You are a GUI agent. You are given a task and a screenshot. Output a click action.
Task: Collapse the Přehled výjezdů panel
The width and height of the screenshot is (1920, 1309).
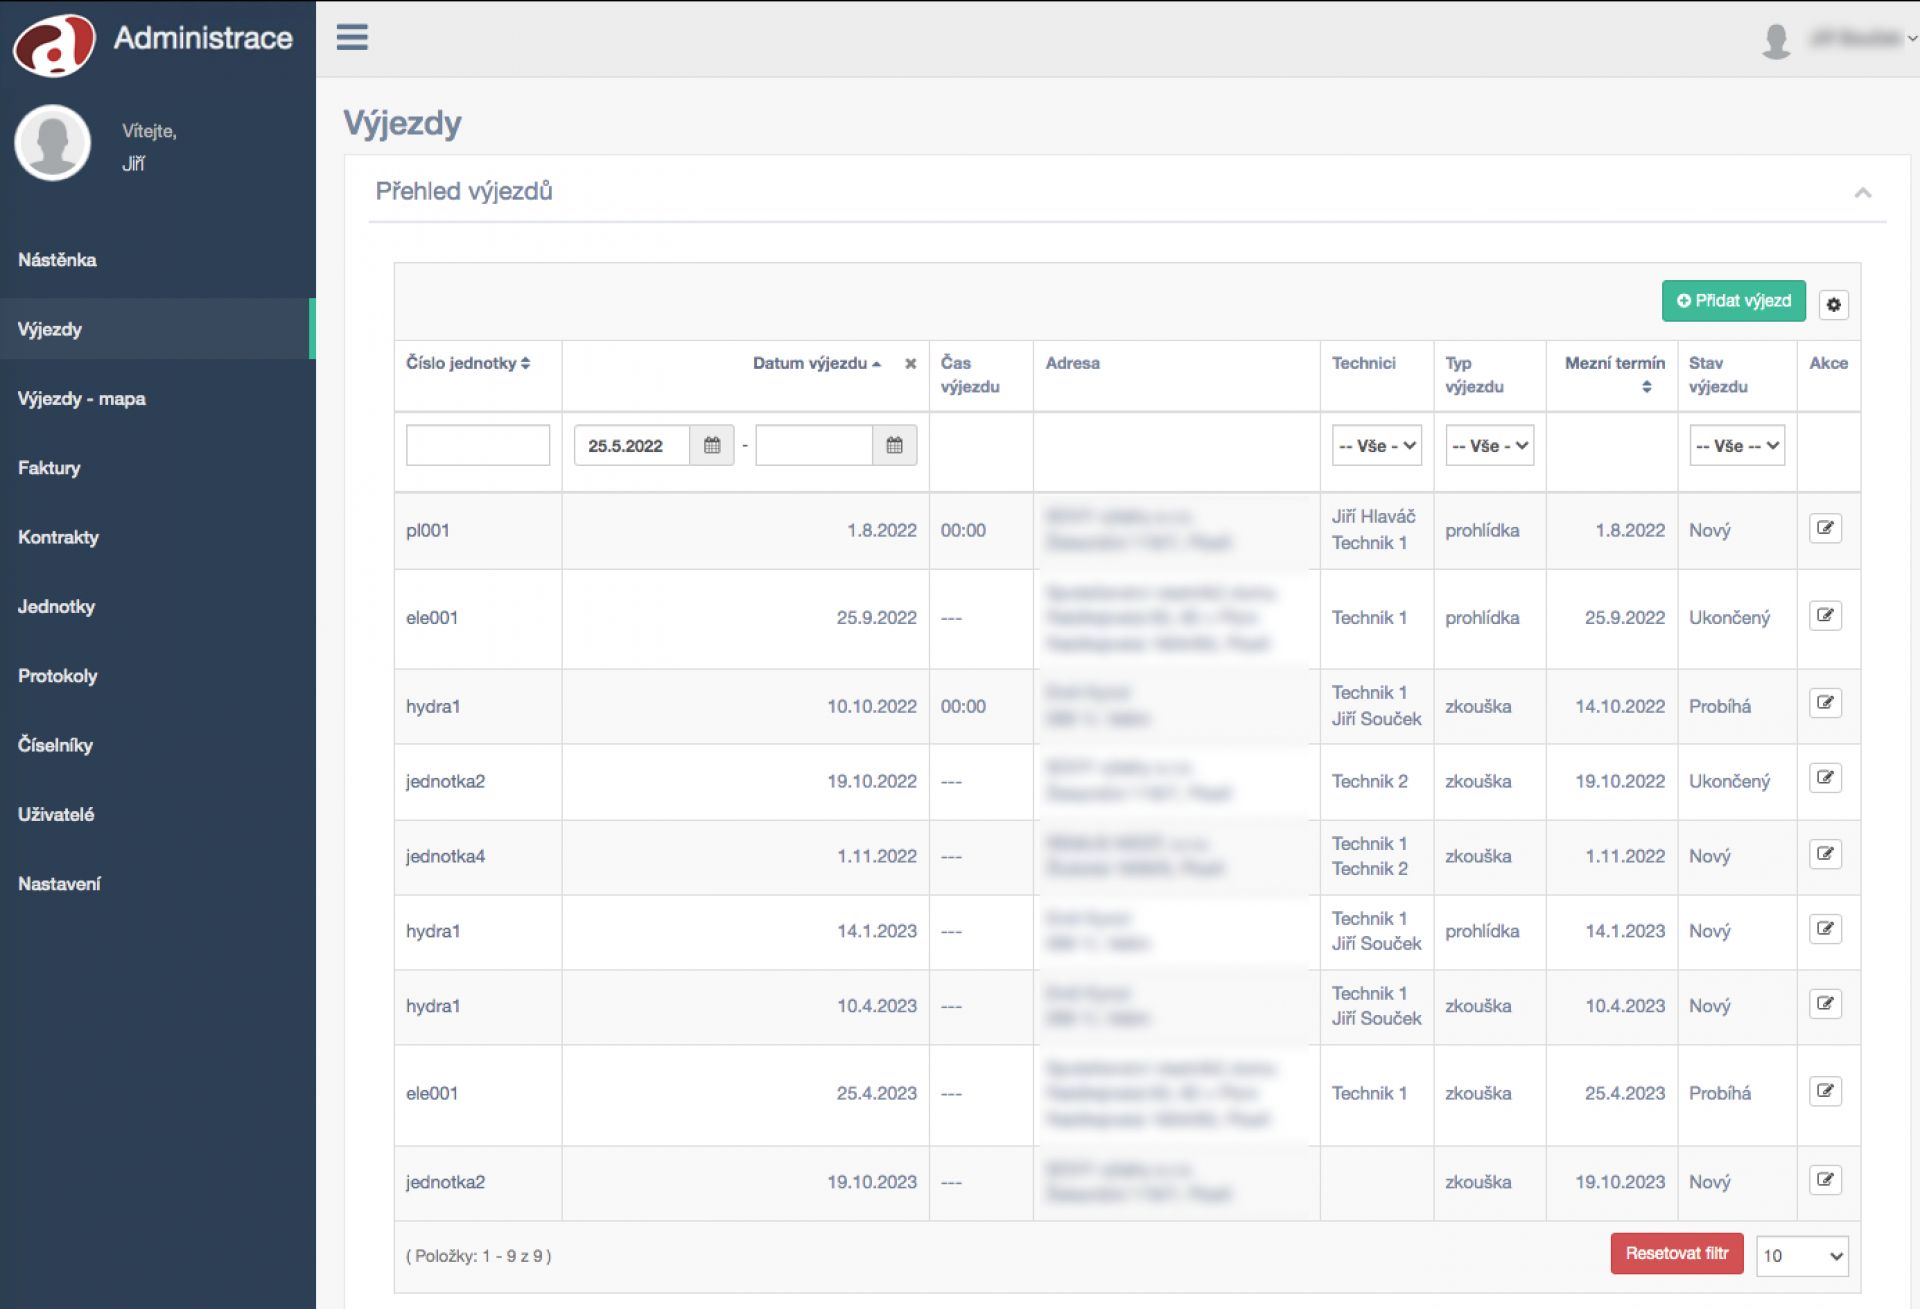coord(1862,193)
